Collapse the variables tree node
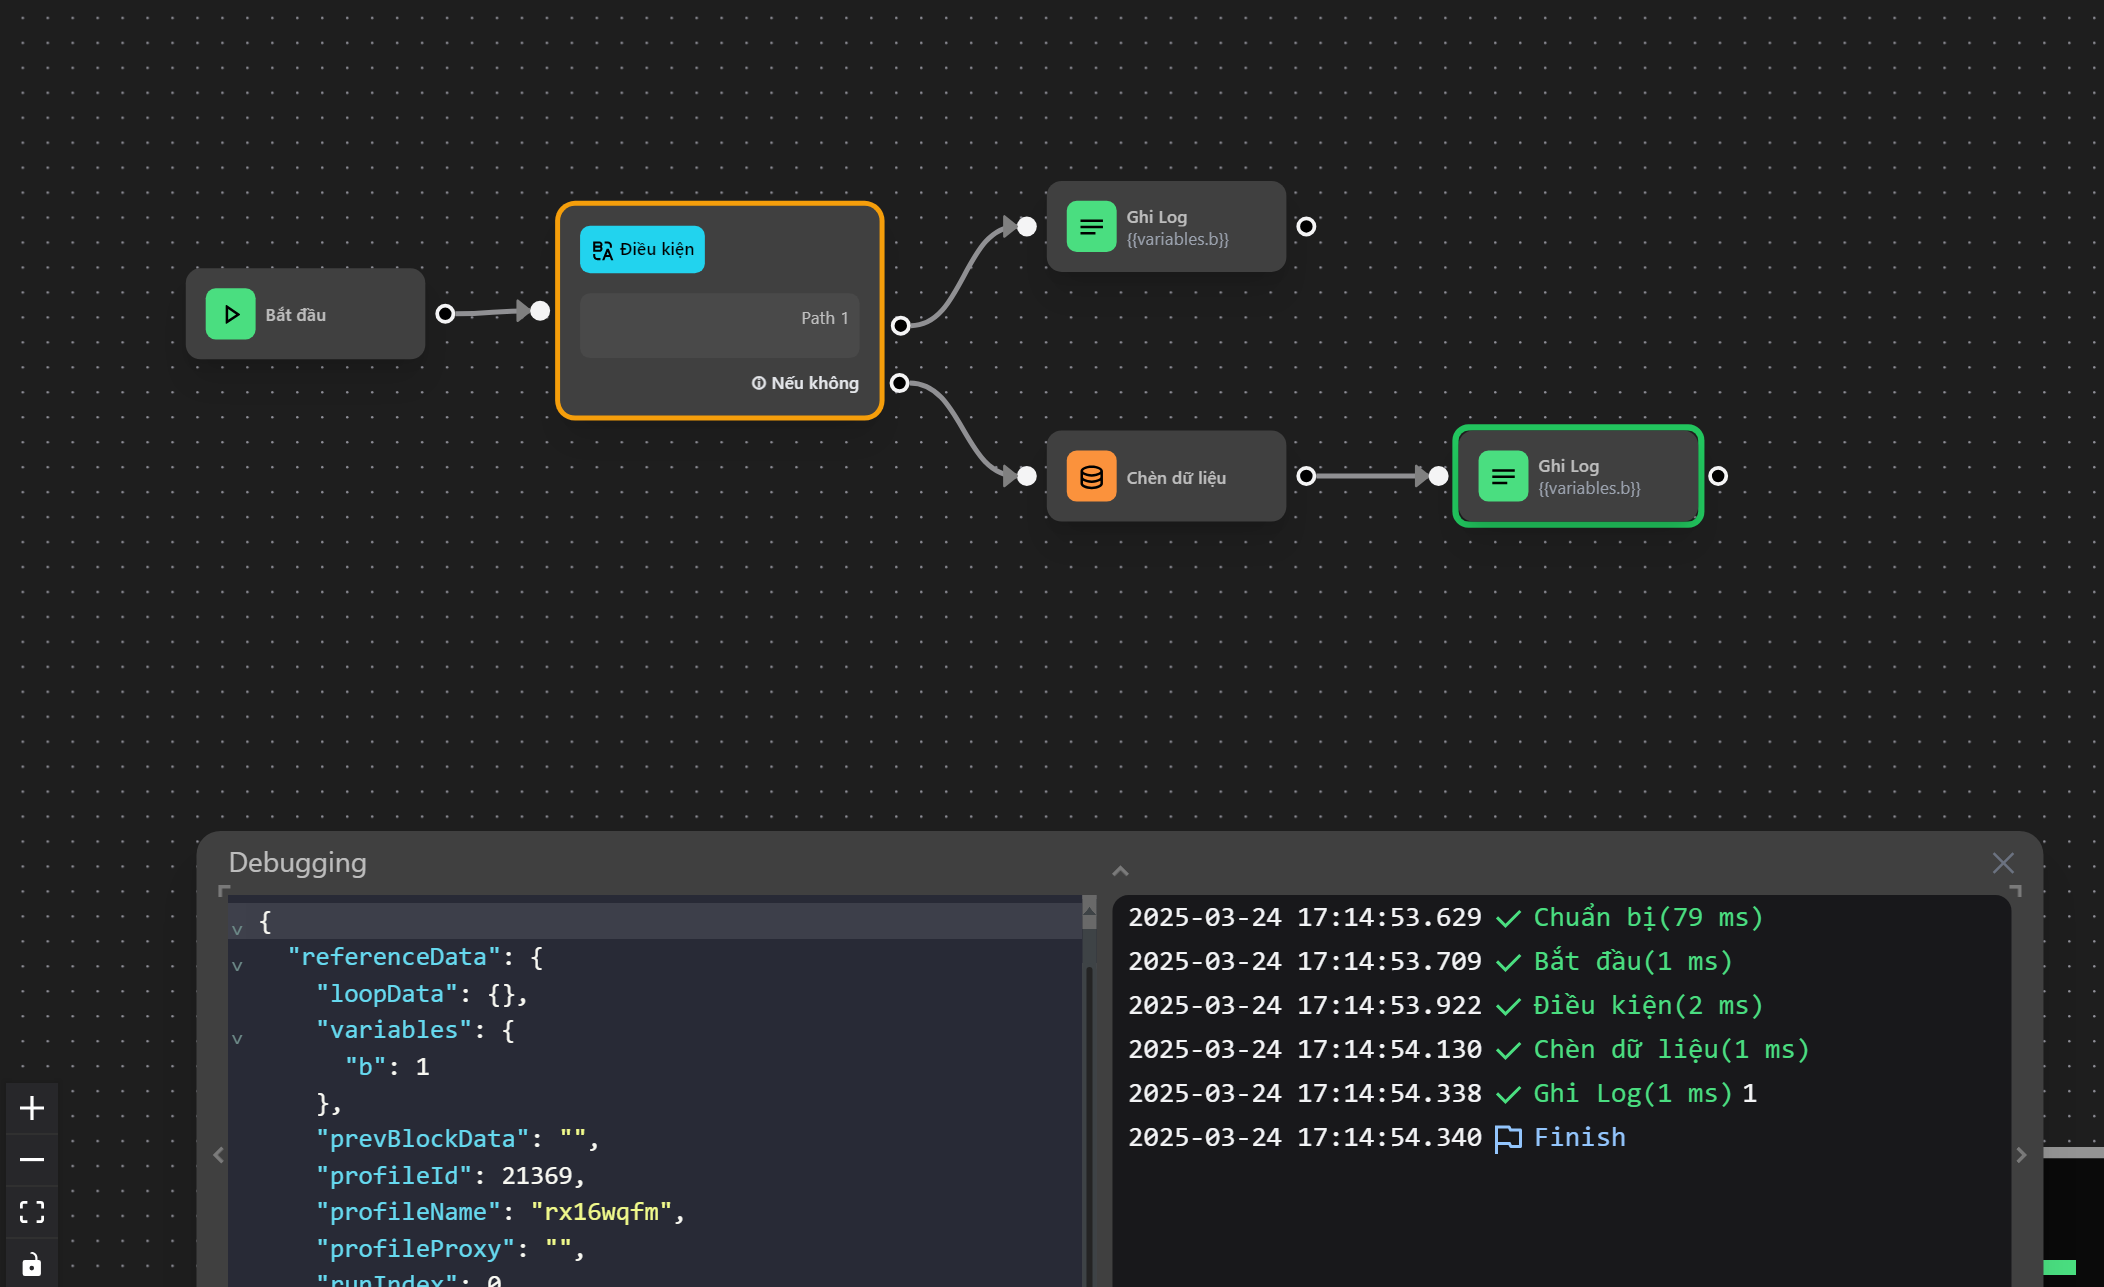The height and width of the screenshot is (1287, 2104). click(238, 1038)
